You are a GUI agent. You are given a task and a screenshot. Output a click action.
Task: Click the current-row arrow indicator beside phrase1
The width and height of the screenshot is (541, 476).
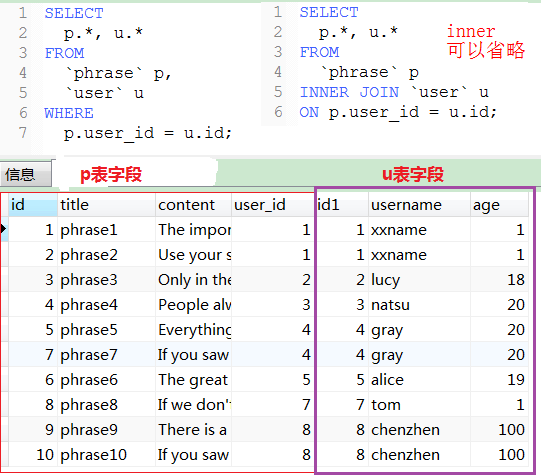[4, 229]
